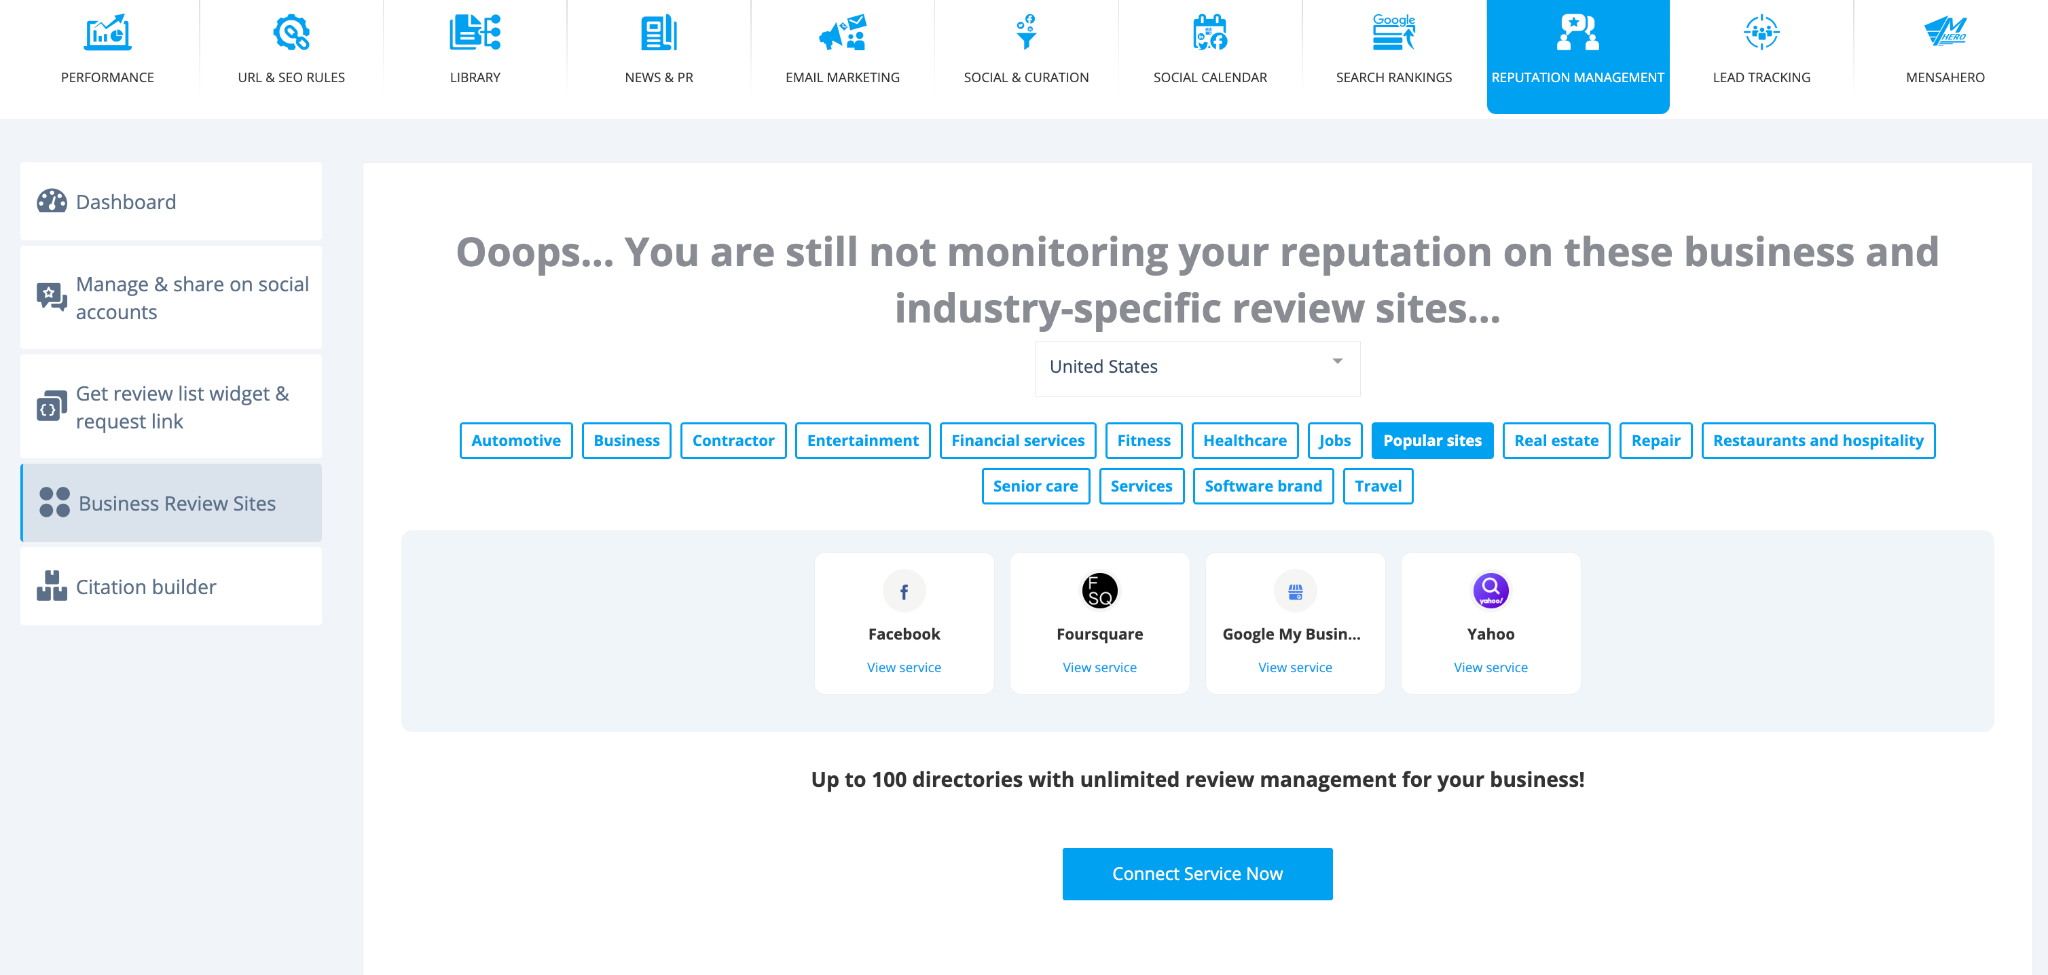Click the Foursquare logo icon
Screen dimensions: 2048x975
tap(1100, 591)
